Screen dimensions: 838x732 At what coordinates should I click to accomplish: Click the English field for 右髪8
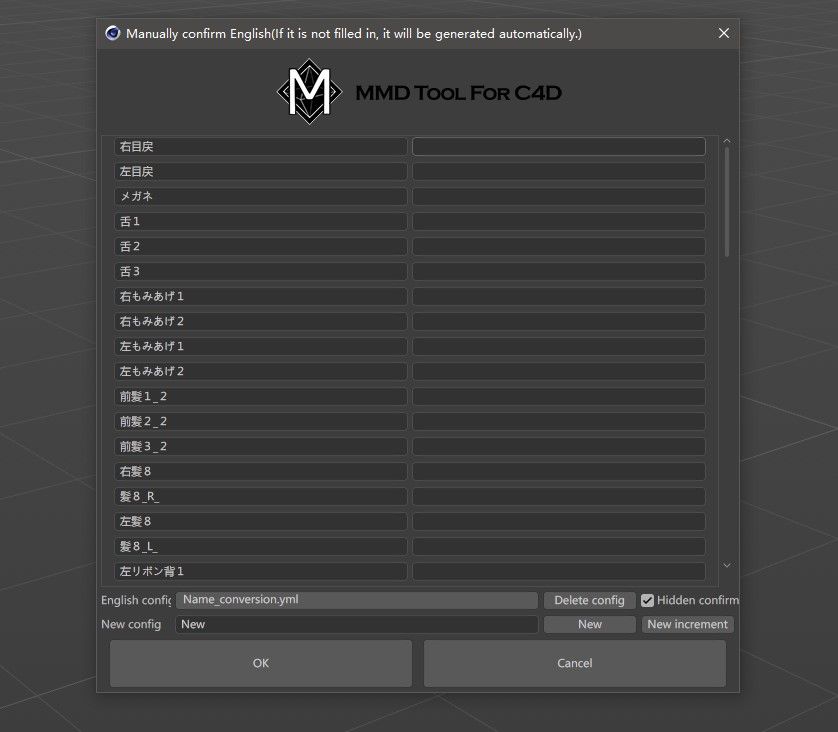click(x=558, y=471)
